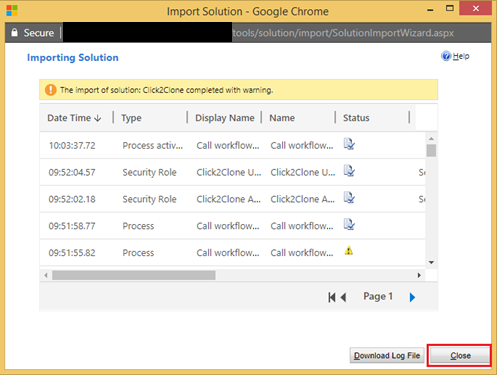497x376 pixels.
Task: Select the 09:51:58.77 timestamp cell
Action: tap(72, 226)
